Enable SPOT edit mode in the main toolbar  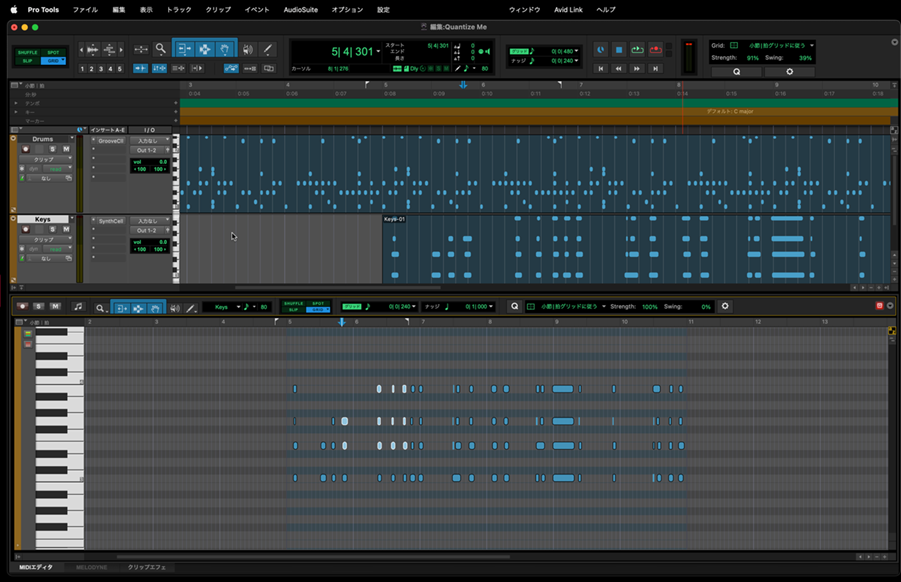[x=53, y=52]
